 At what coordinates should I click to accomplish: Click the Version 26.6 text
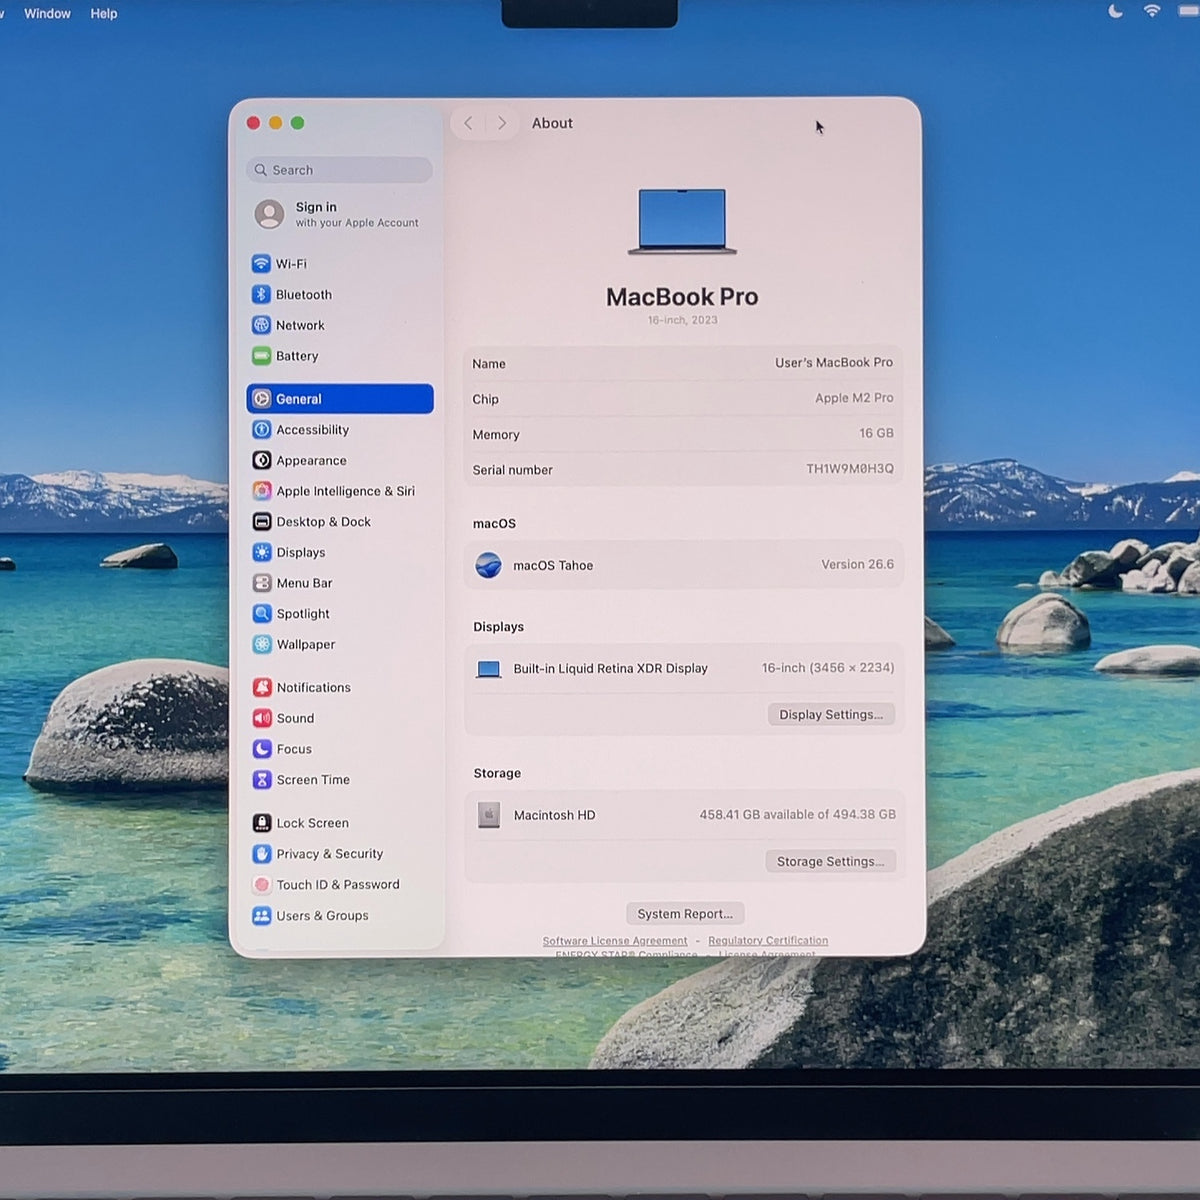pyautogui.click(x=858, y=565)
